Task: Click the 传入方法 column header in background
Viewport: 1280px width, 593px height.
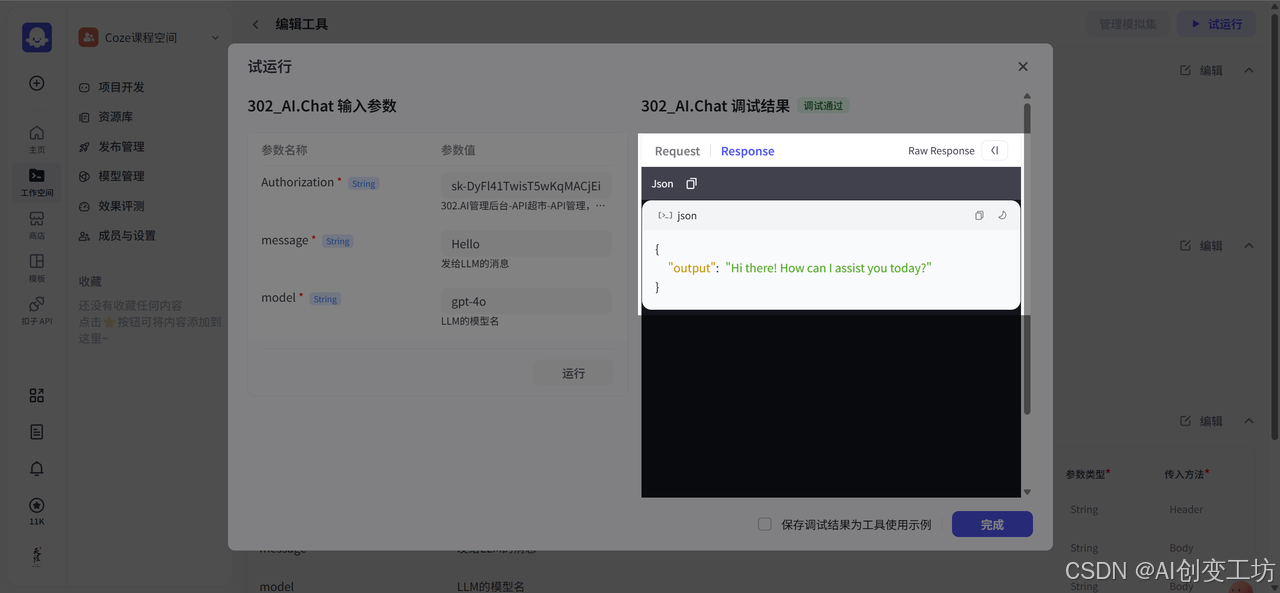Action: pos(1187,474)
